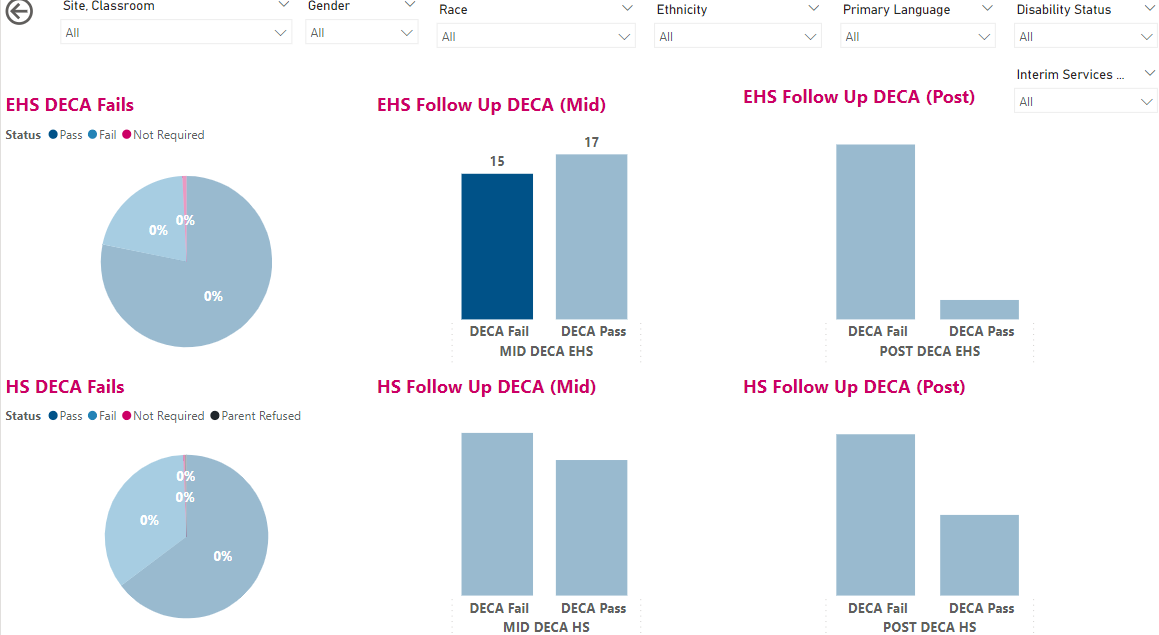Select Pass in the HS DECA Fails legend
The height and width of the screenshot is (635, 1159).
(66, 415)
